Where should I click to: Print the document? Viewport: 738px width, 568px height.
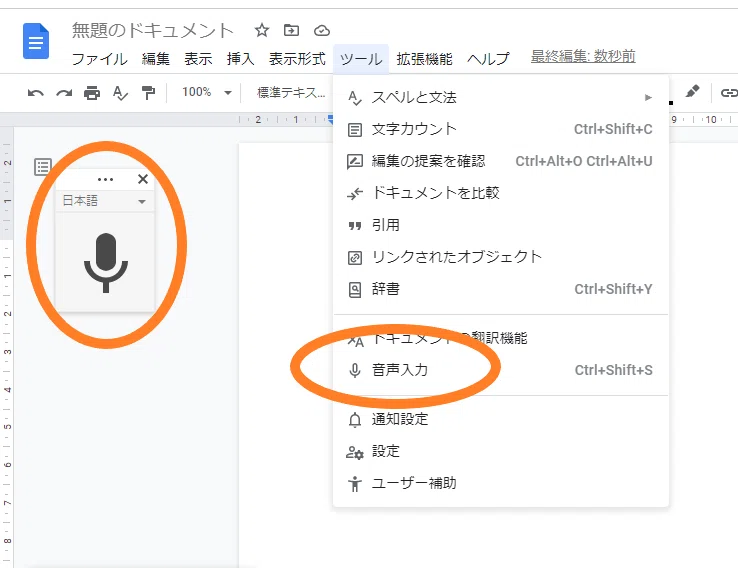tap(92, 93)
